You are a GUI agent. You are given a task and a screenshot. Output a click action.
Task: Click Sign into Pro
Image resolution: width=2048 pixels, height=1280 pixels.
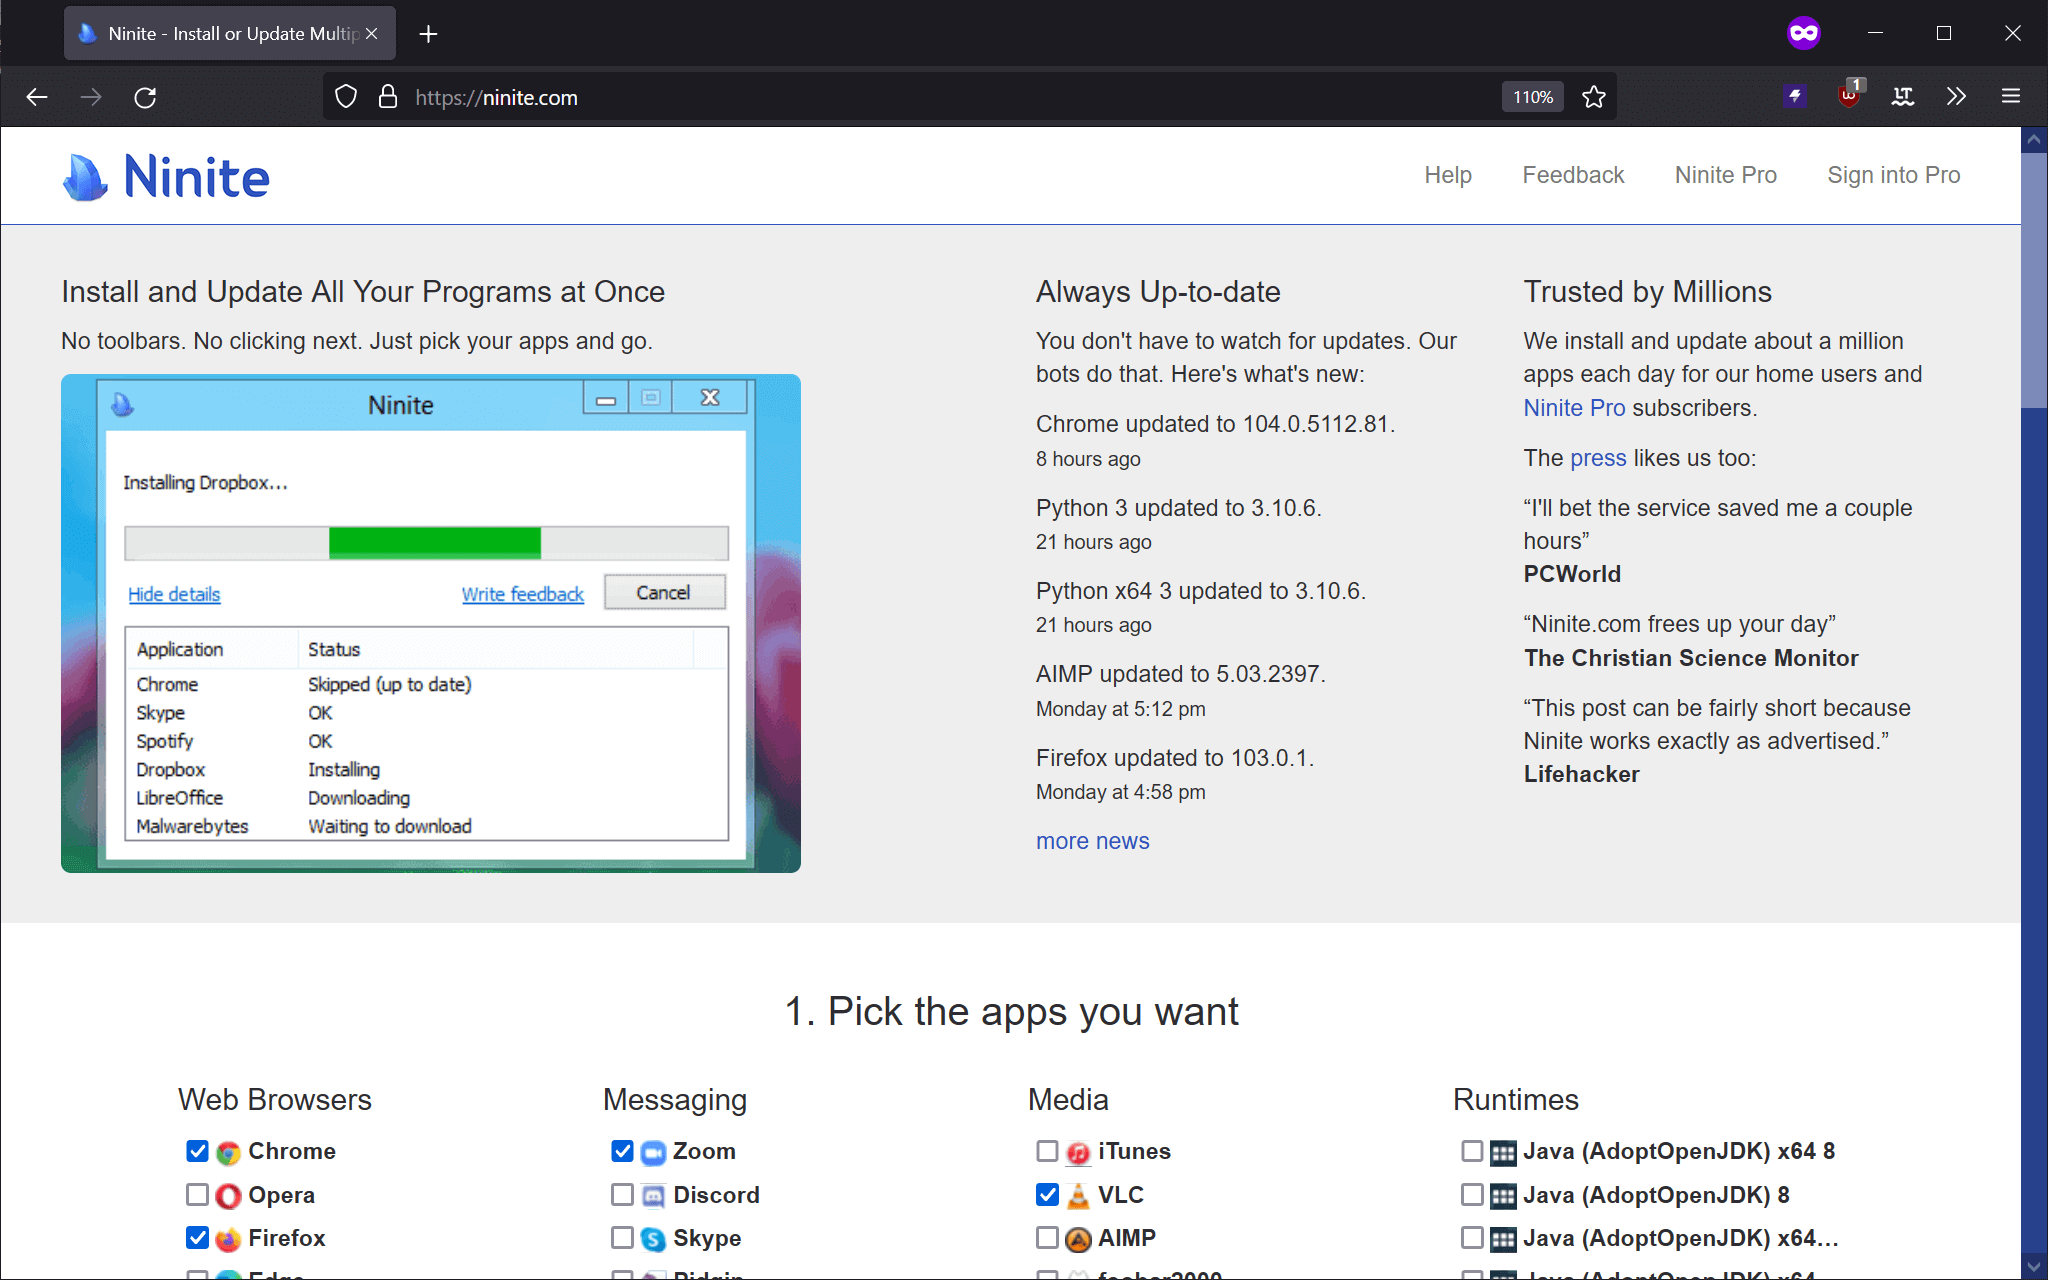[1894, 175]
